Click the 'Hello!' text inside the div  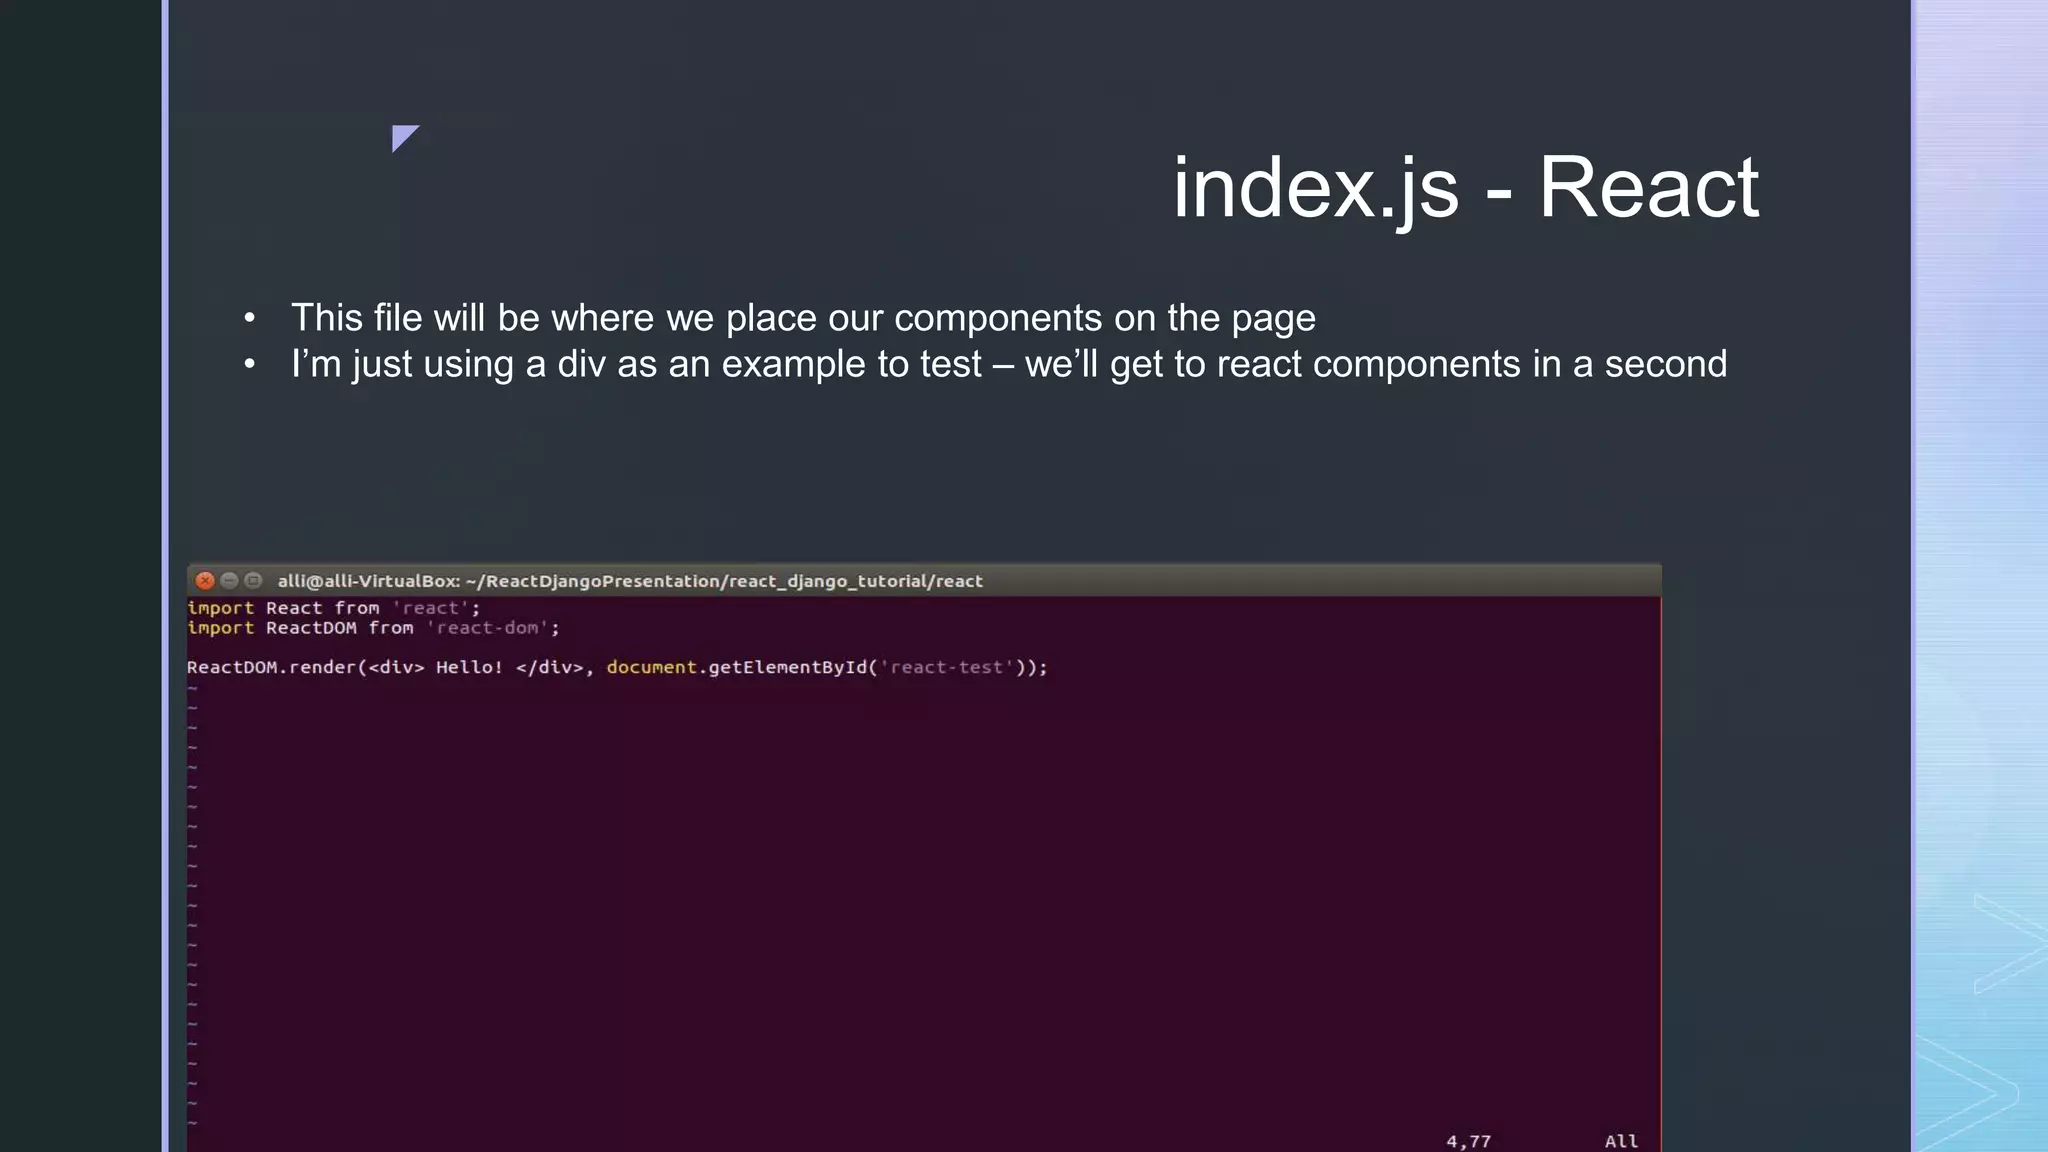pyautogui.click(x=469, y=667)
